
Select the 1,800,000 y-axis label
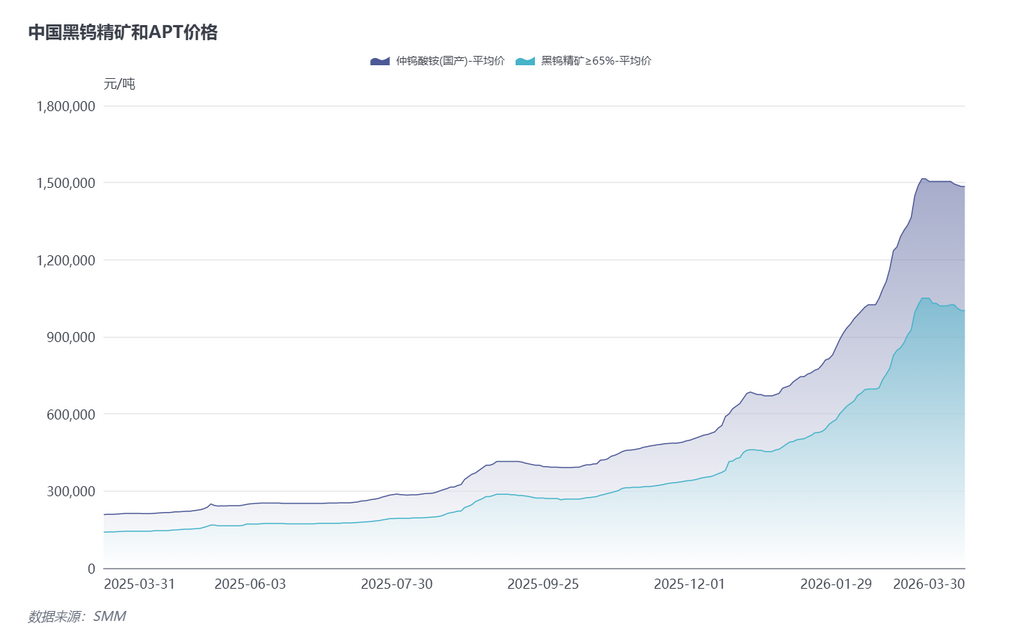click(64, 106)
